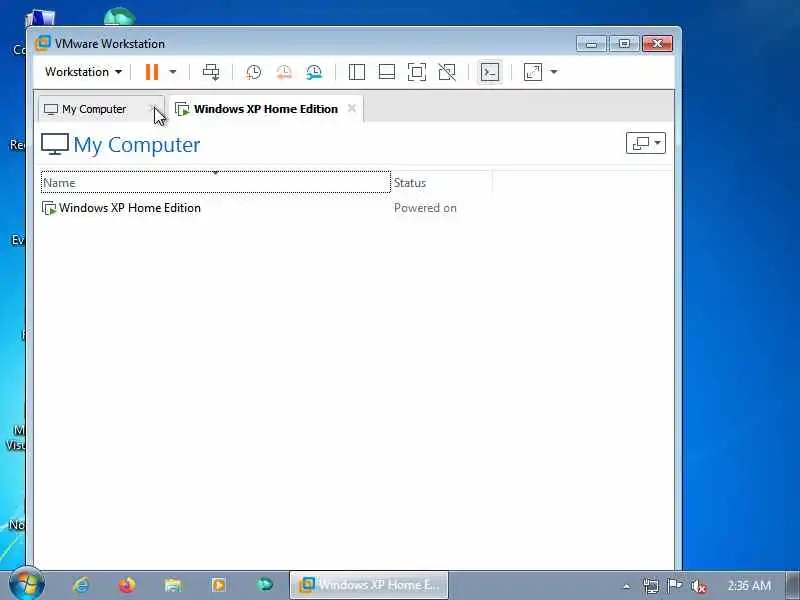This screenshot has height=600, width=800.
Task: Click the orange Pause VM button
Action: [152, 72]
